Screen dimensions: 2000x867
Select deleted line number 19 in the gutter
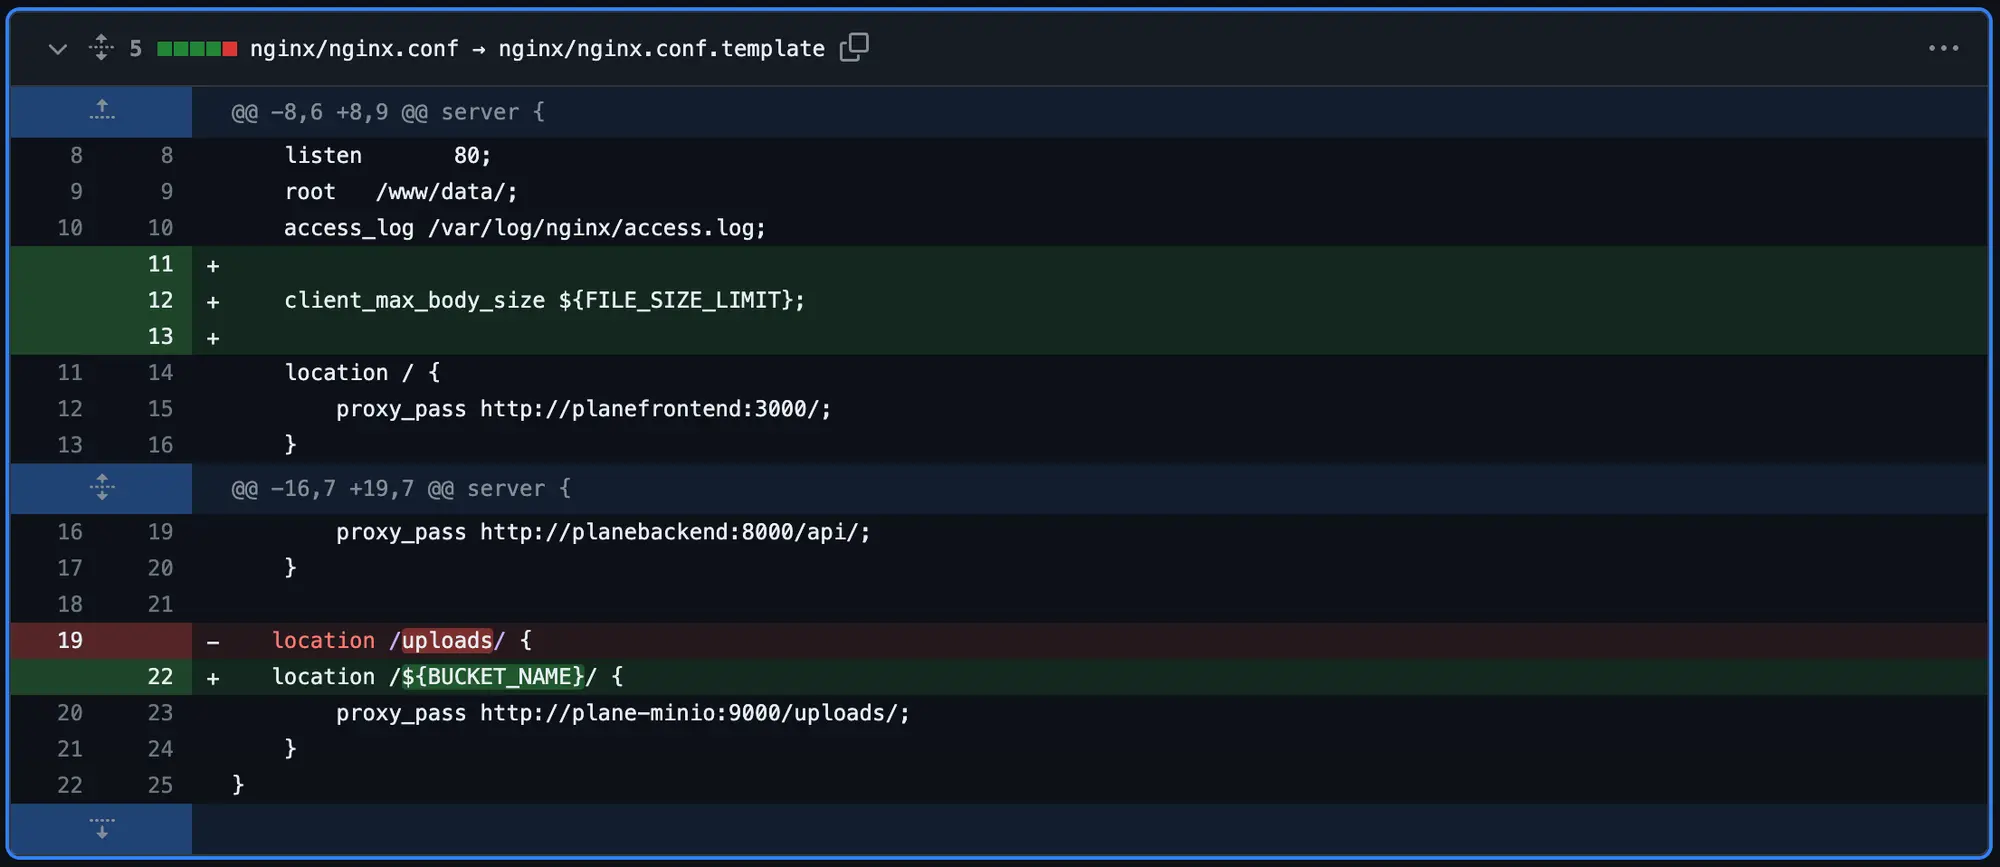click(x=70, y=640)
